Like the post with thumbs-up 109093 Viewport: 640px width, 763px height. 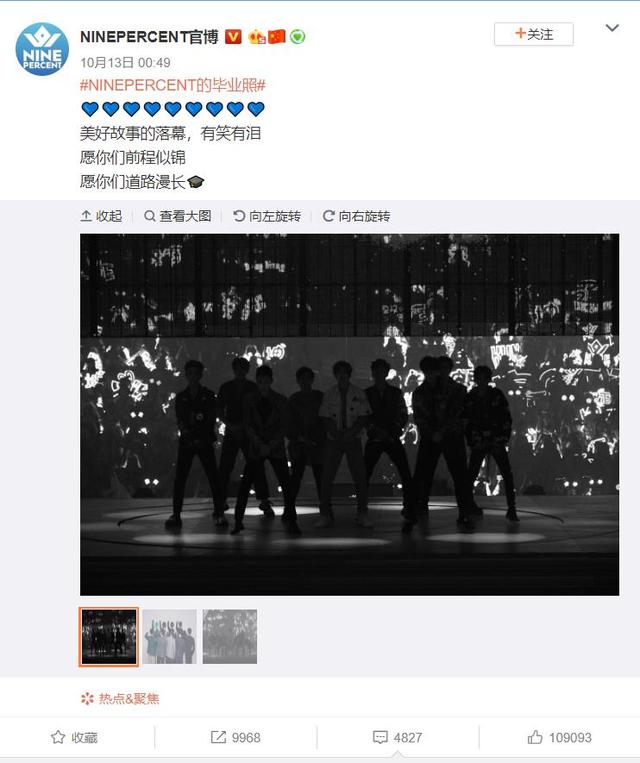click(559, 738)
